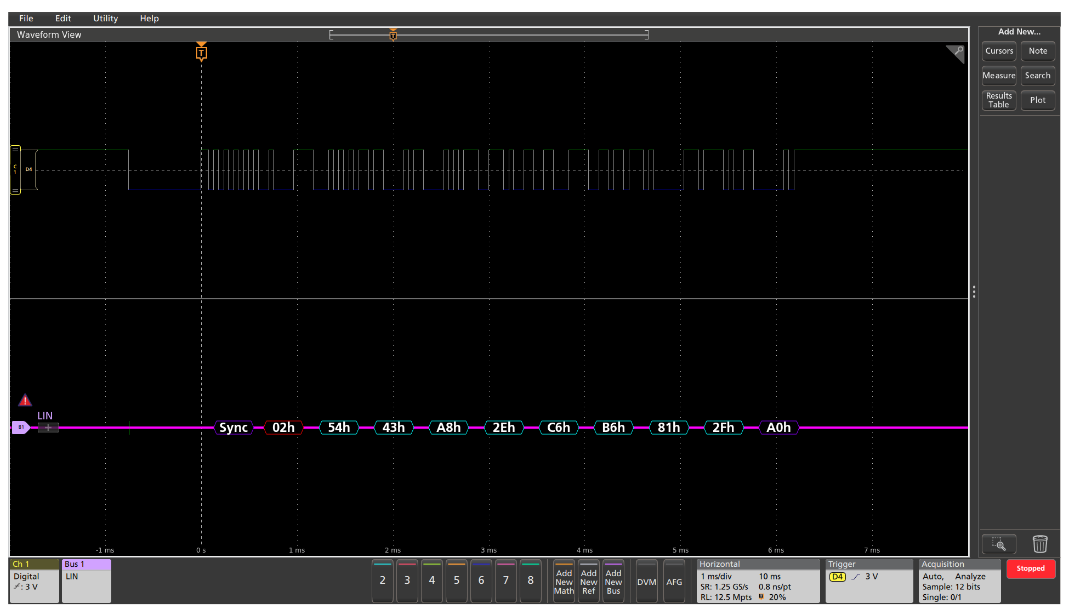Image resolution: width=1068 pixels, height=612 pixels.
Task: Enable channel 5
Action: pyautogui.click(x=456, y=579)
